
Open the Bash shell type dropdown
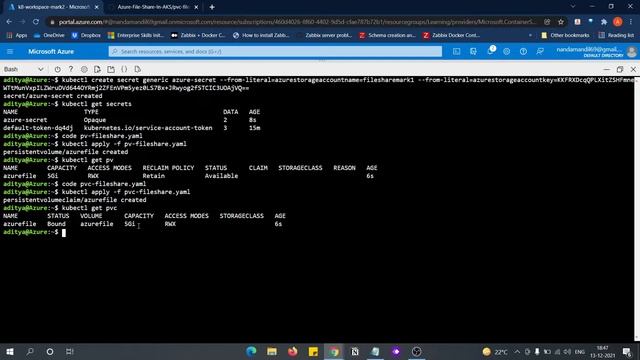click(23, 69)
